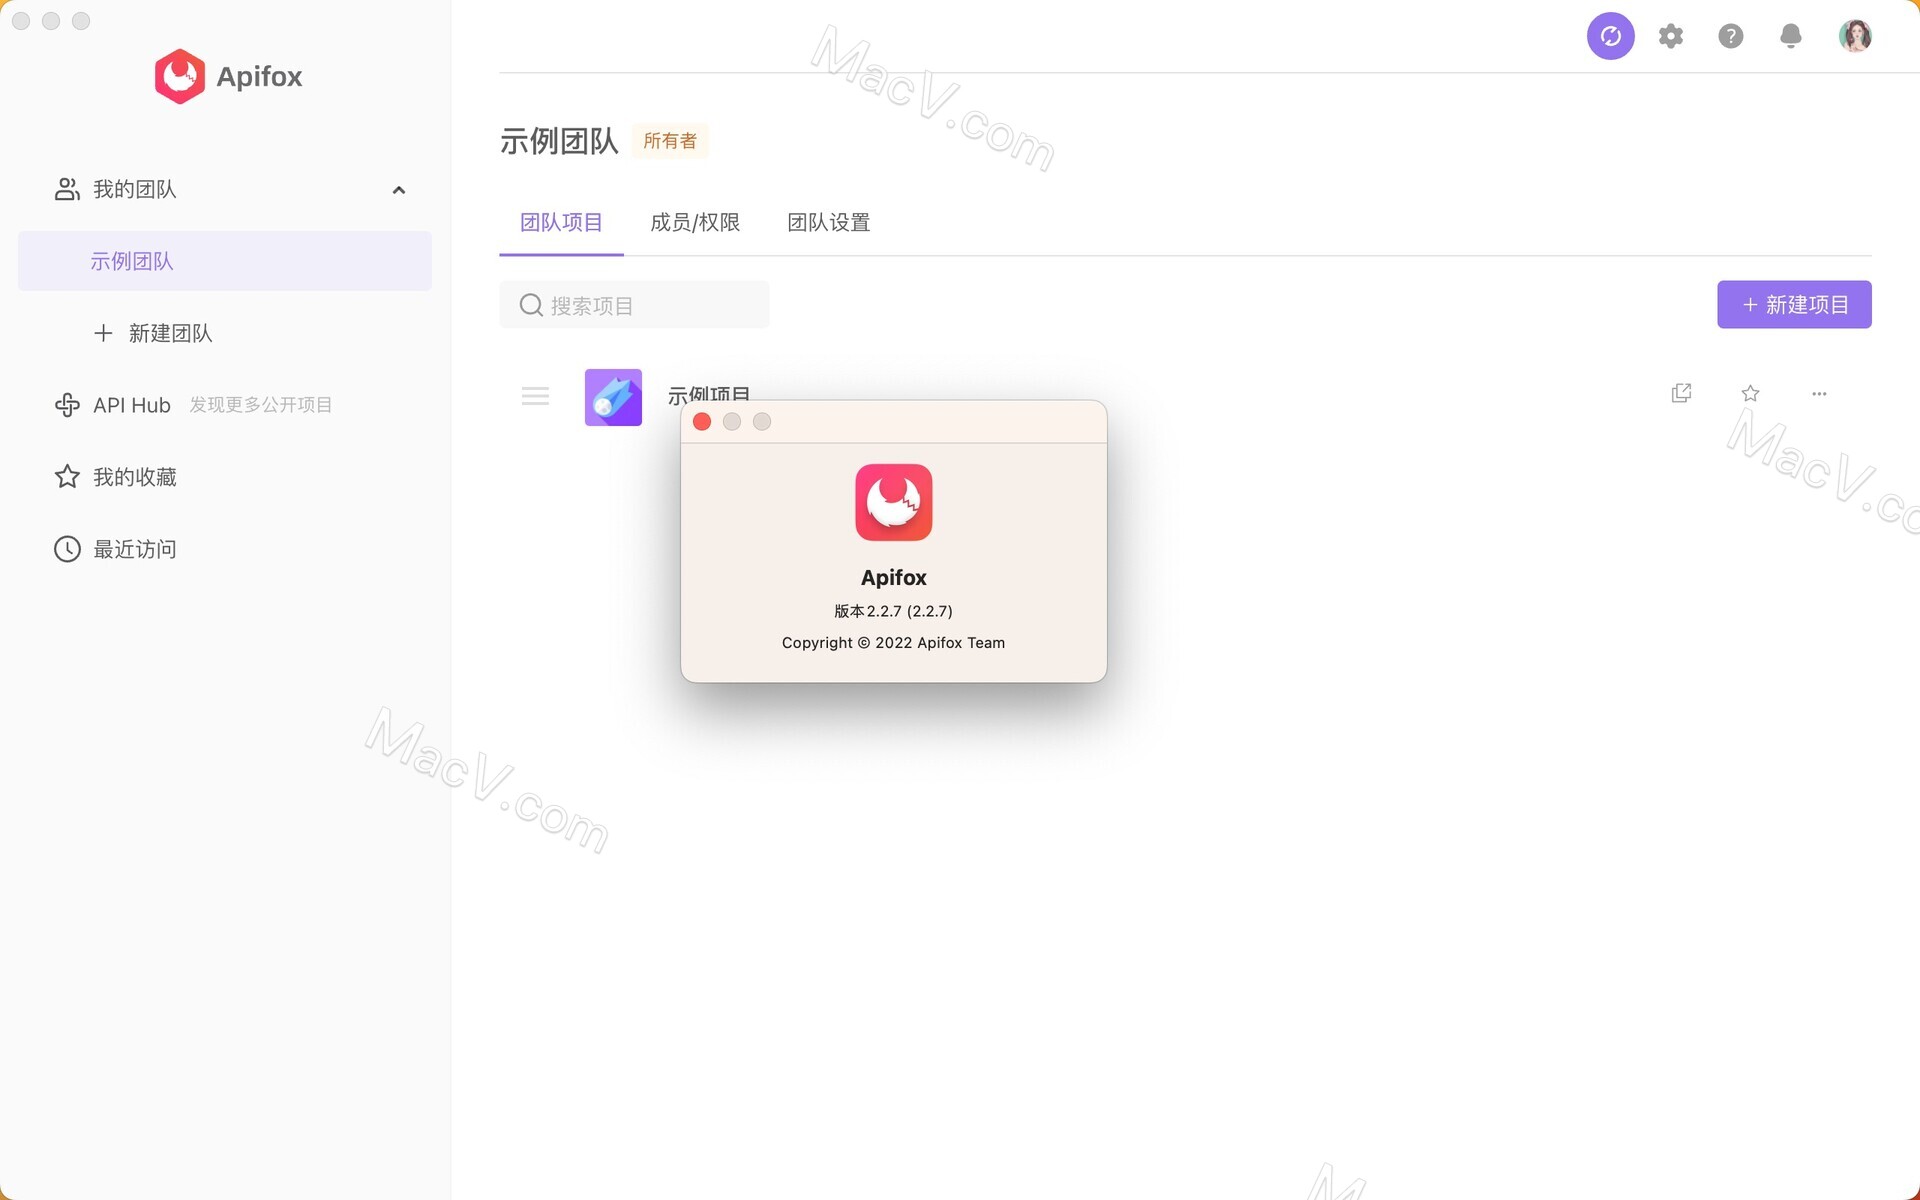Open 示例项目 in a new window icon
Screen dimensions: 1920x1200
(1681, 393)
